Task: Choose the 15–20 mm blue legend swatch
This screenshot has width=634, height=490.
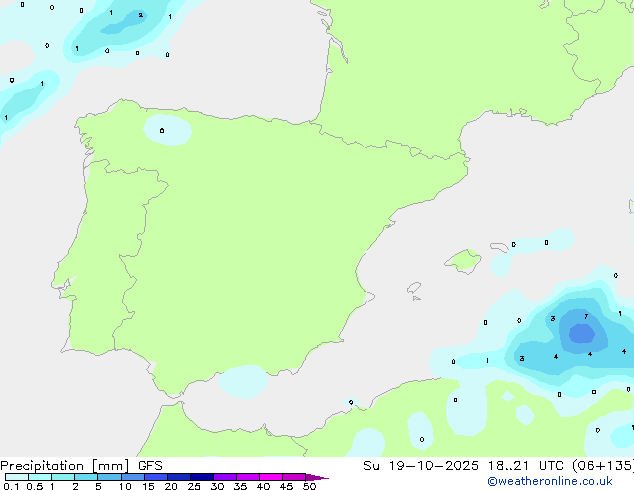Action: (156, 477)
